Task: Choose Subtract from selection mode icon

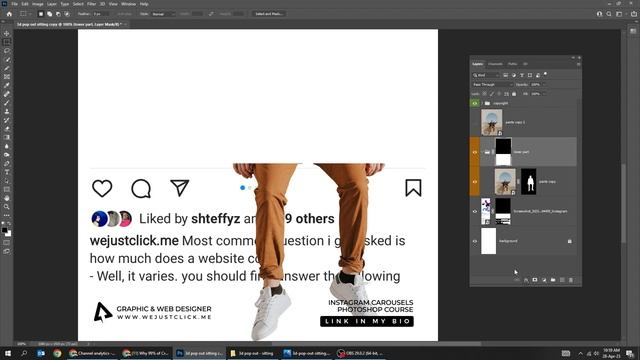Action: (58, 14)
